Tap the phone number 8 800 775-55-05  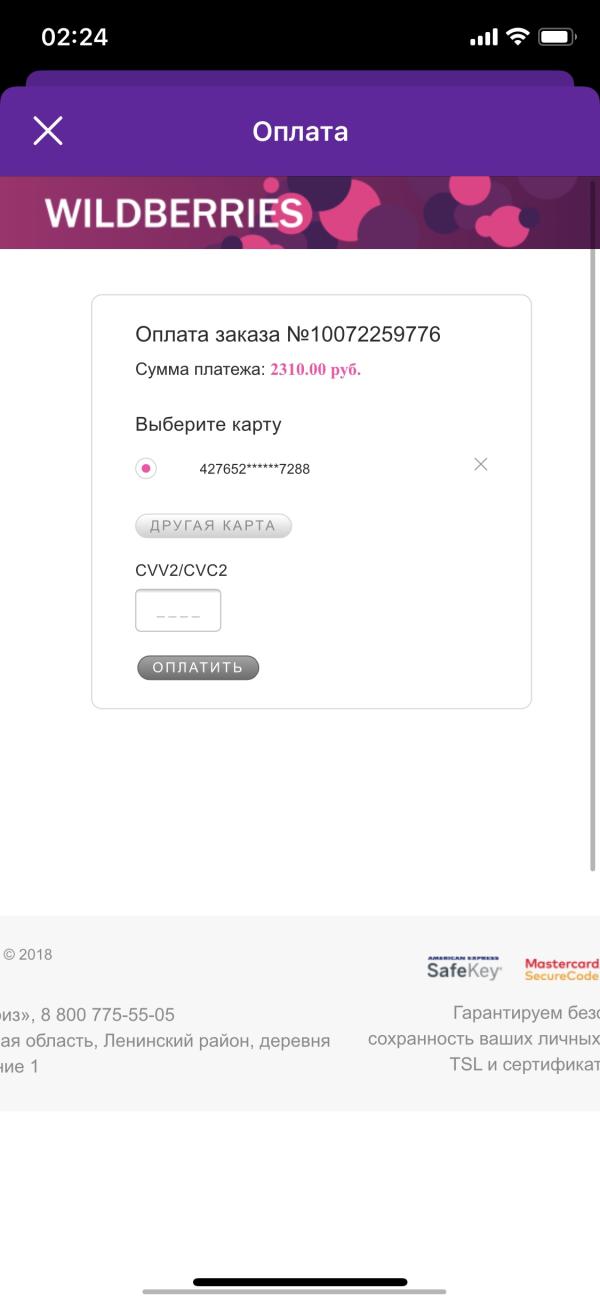tap(108, 1014)
